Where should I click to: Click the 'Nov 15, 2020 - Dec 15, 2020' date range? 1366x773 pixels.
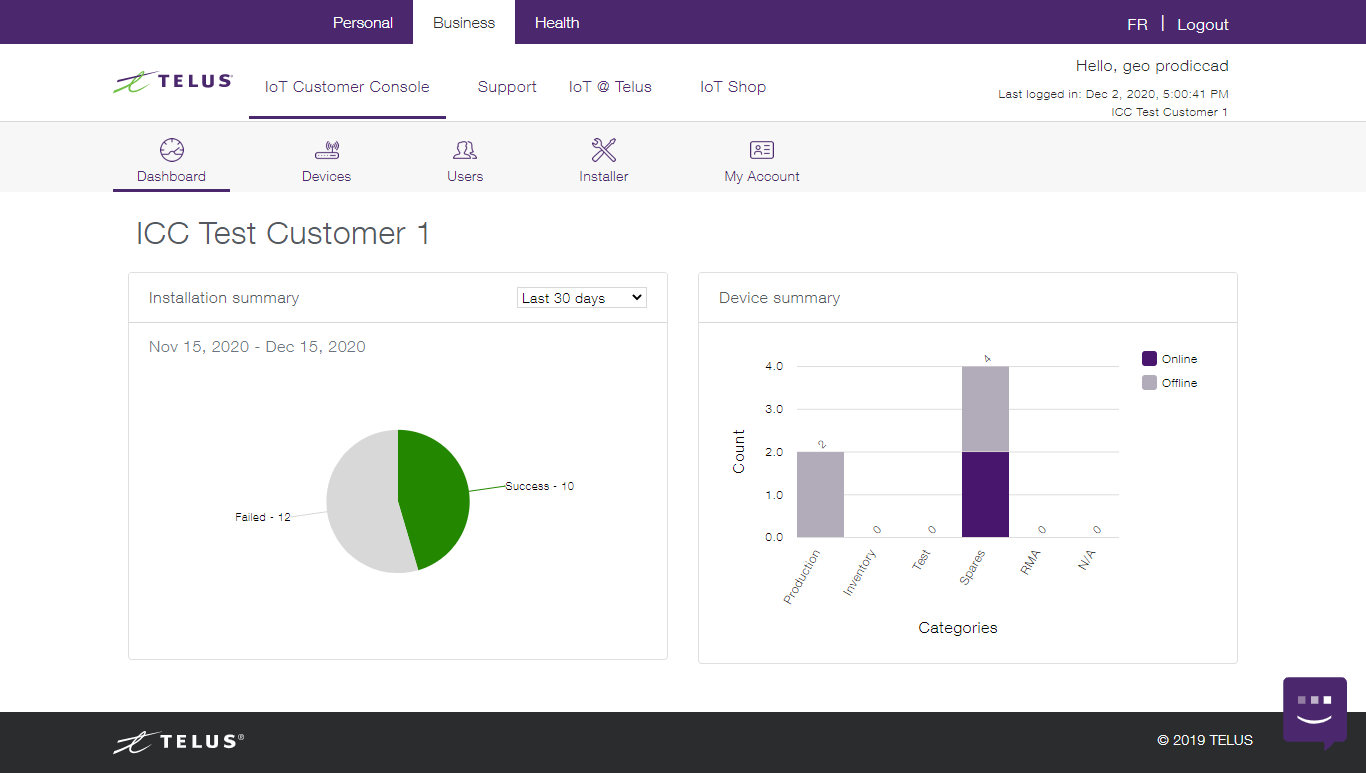coord(257,347)
